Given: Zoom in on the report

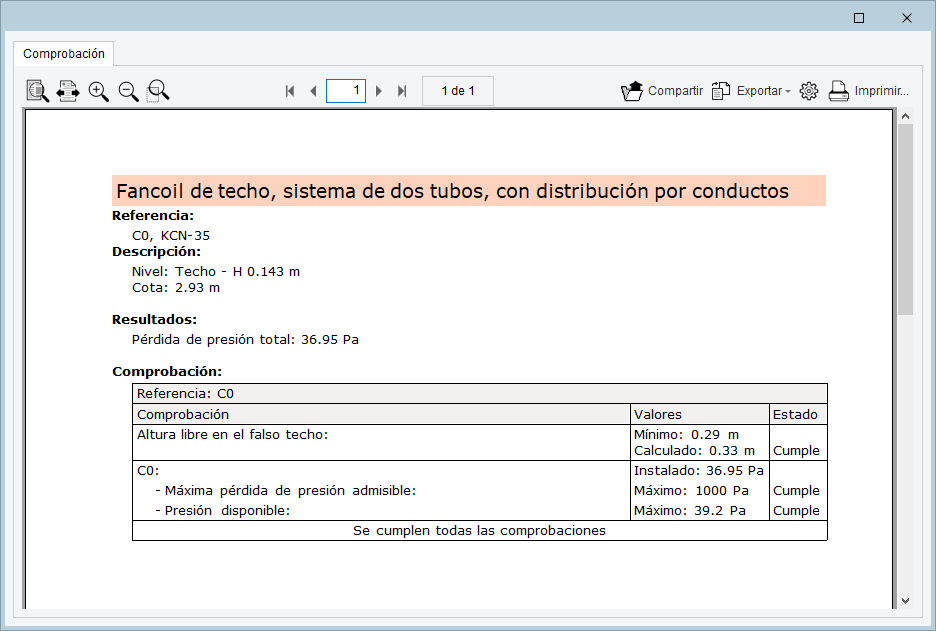Looking at the screenshot, I should (x=98, y=91).
